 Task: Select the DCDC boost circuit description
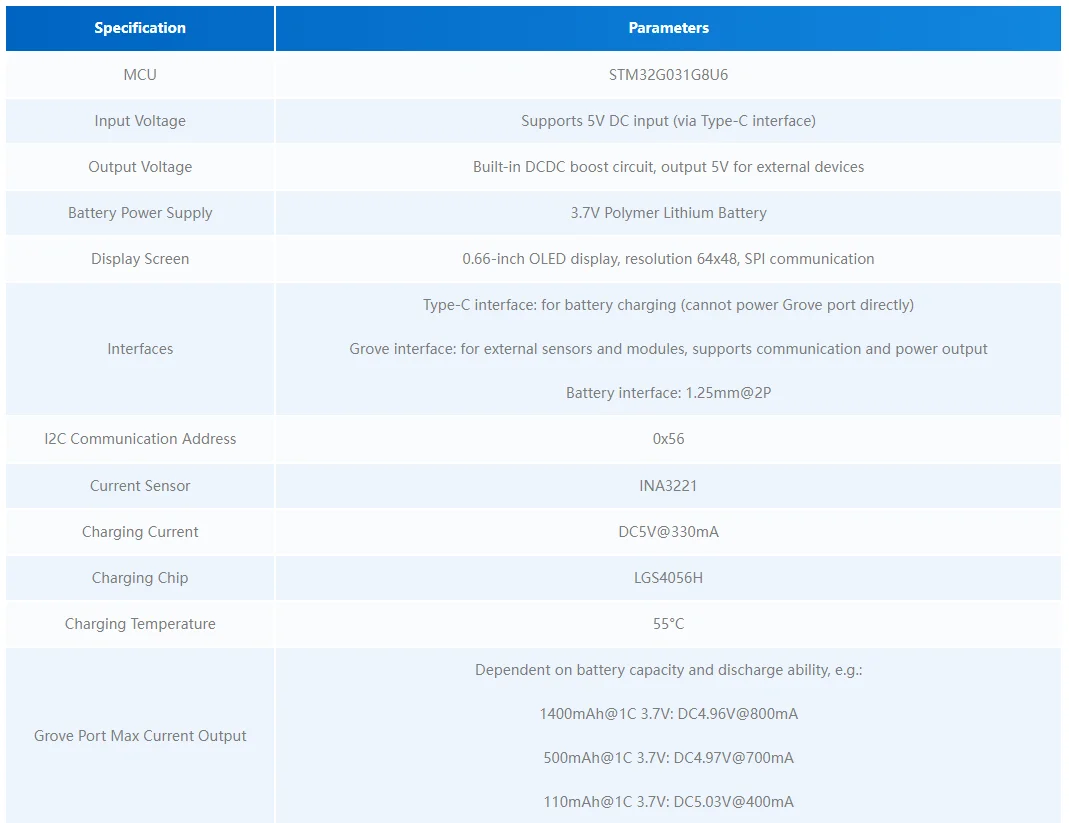point(668,167)
